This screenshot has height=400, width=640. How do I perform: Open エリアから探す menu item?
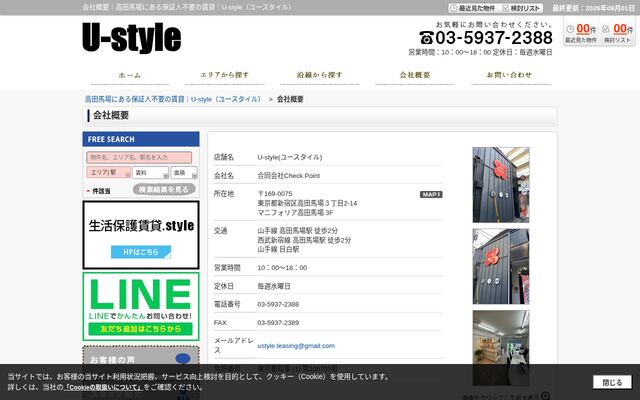coord(224,75)
